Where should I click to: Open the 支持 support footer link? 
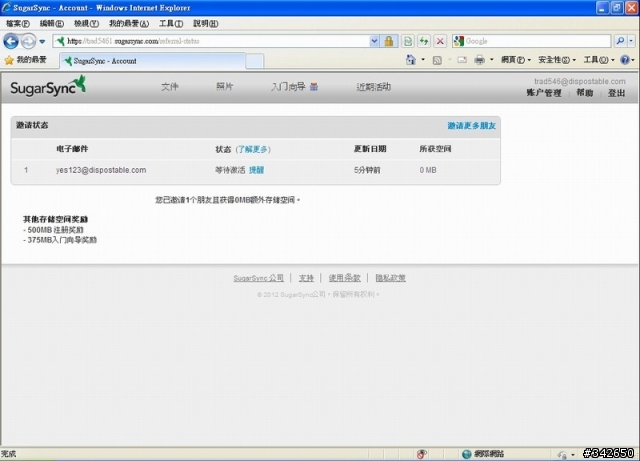(x=306, y=278)
